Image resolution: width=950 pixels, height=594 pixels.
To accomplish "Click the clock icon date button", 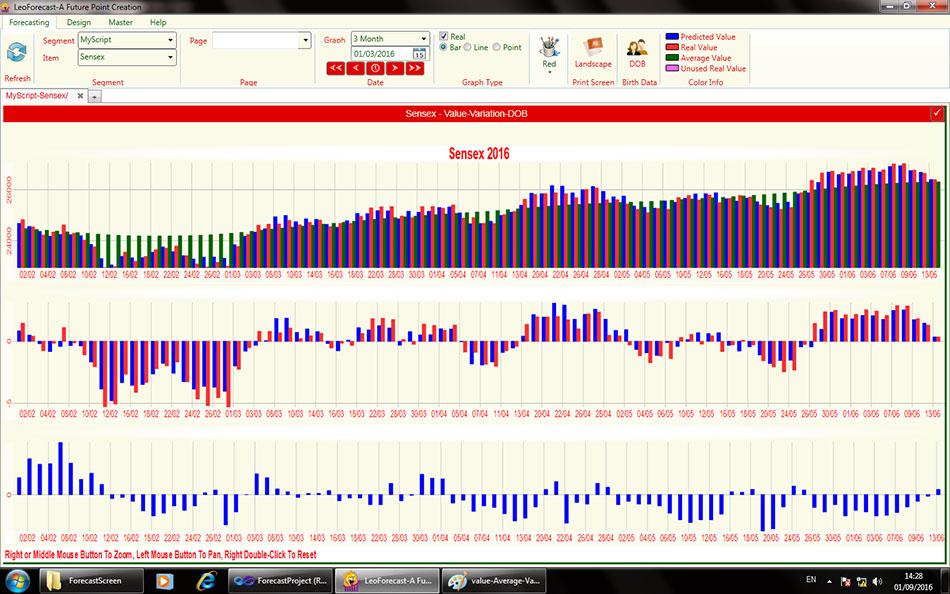I will click(x=375, y=68).
